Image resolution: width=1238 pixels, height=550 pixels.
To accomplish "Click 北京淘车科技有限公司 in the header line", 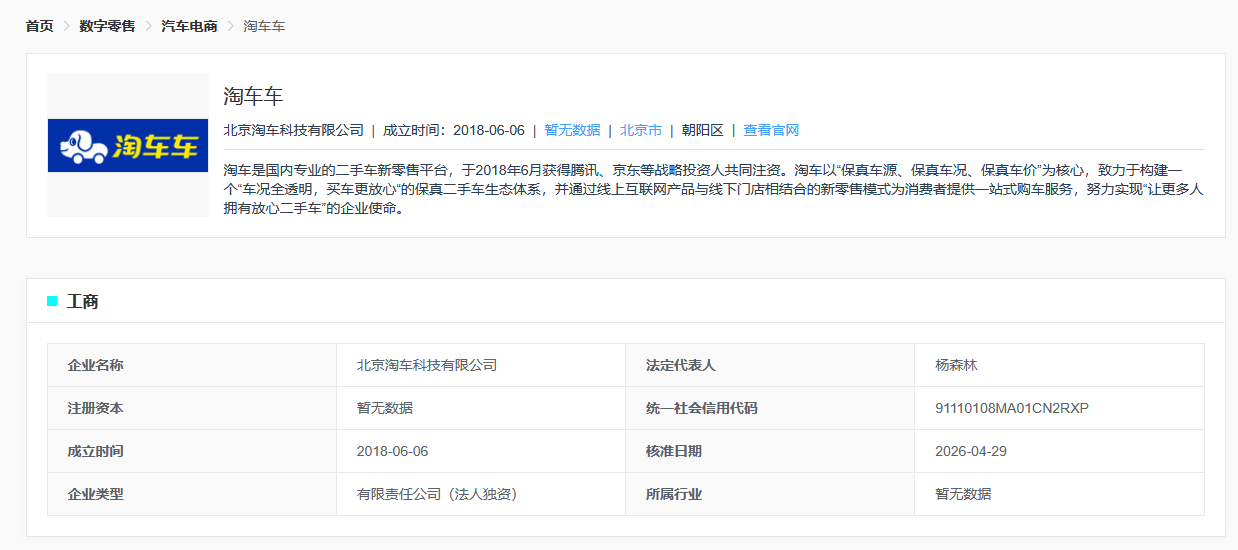I will click(x=294, y=130).
